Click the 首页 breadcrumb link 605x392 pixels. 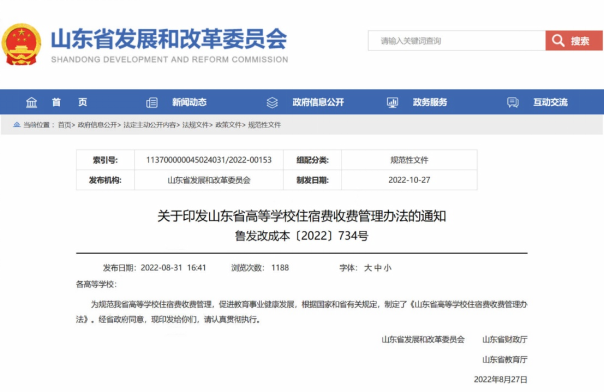64,125
